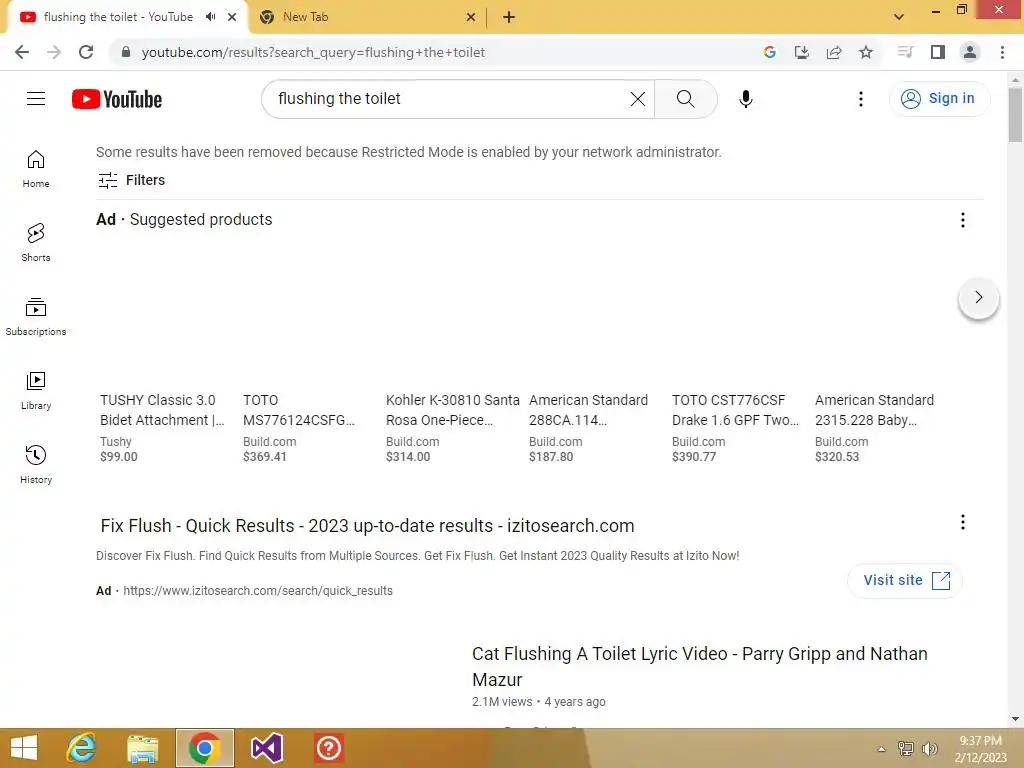Click the install/download page icon
This screenshot has width=1024, height=768.
click(x=802, y=52)
